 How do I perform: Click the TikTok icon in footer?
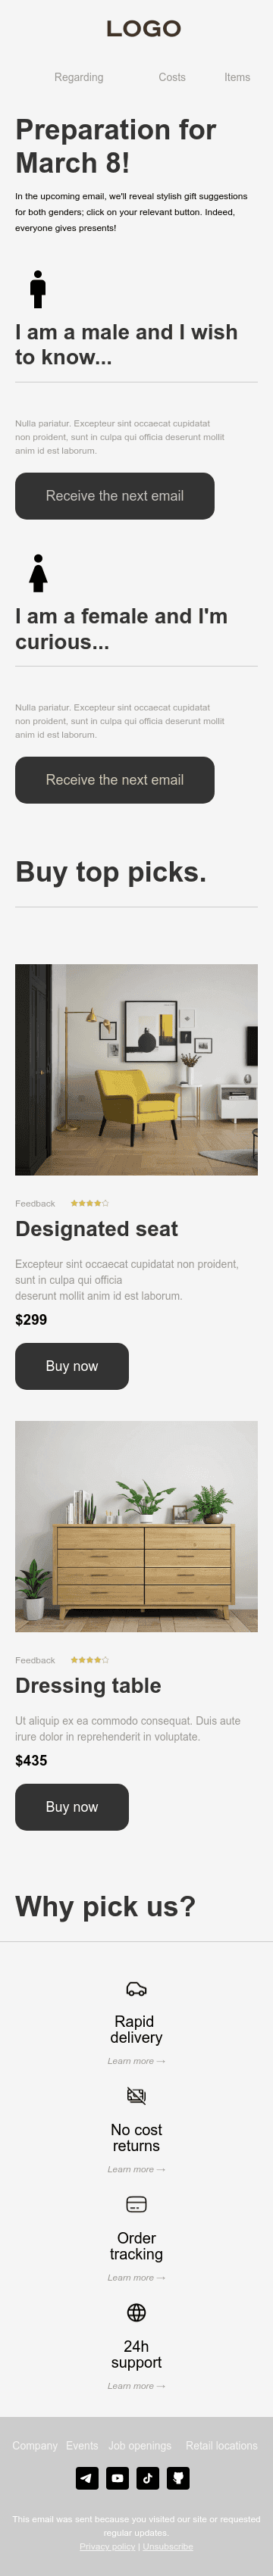[x=148, y=2477]
